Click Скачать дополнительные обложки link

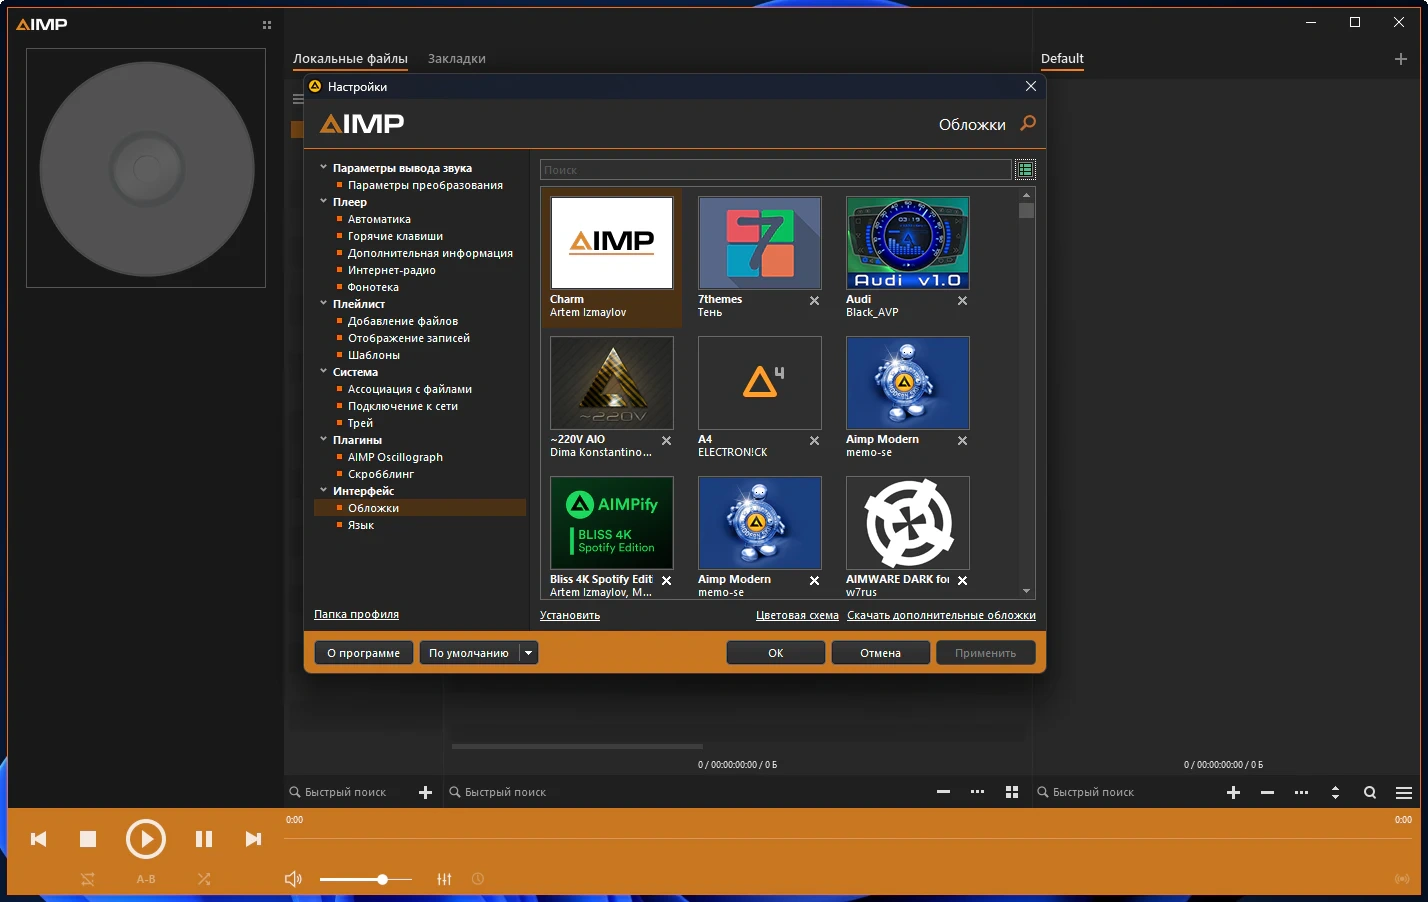[941, 616]
